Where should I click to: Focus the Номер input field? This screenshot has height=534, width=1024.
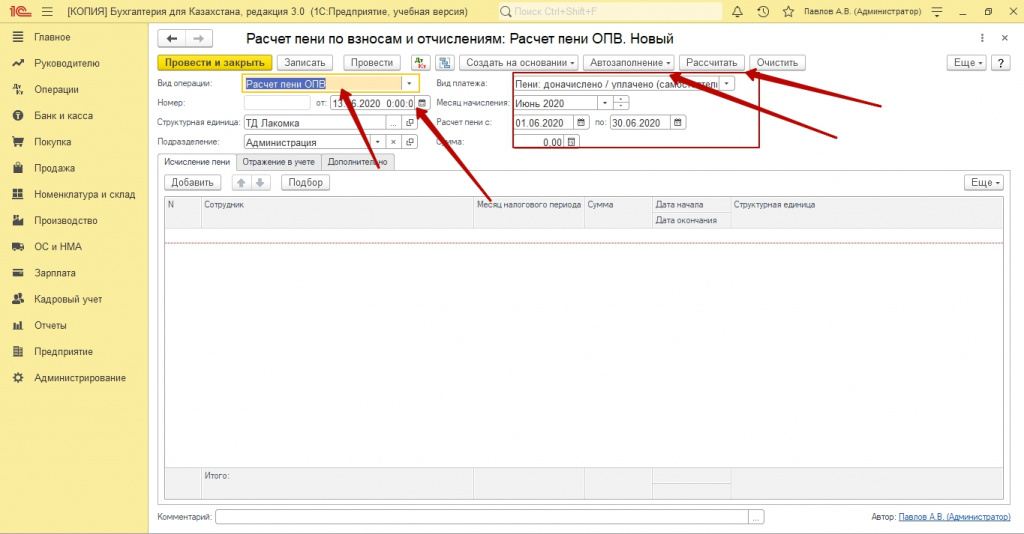277,103
